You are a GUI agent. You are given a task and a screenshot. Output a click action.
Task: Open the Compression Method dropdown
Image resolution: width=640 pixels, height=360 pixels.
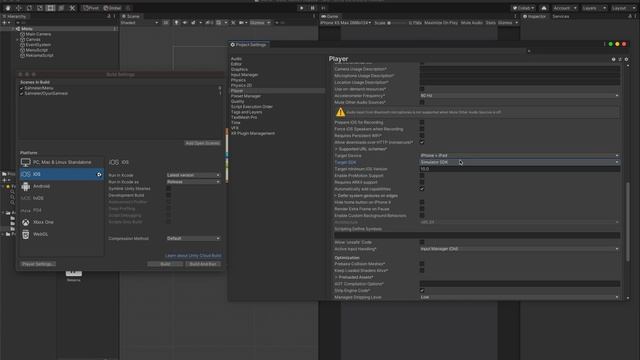(x=193, y=238)
